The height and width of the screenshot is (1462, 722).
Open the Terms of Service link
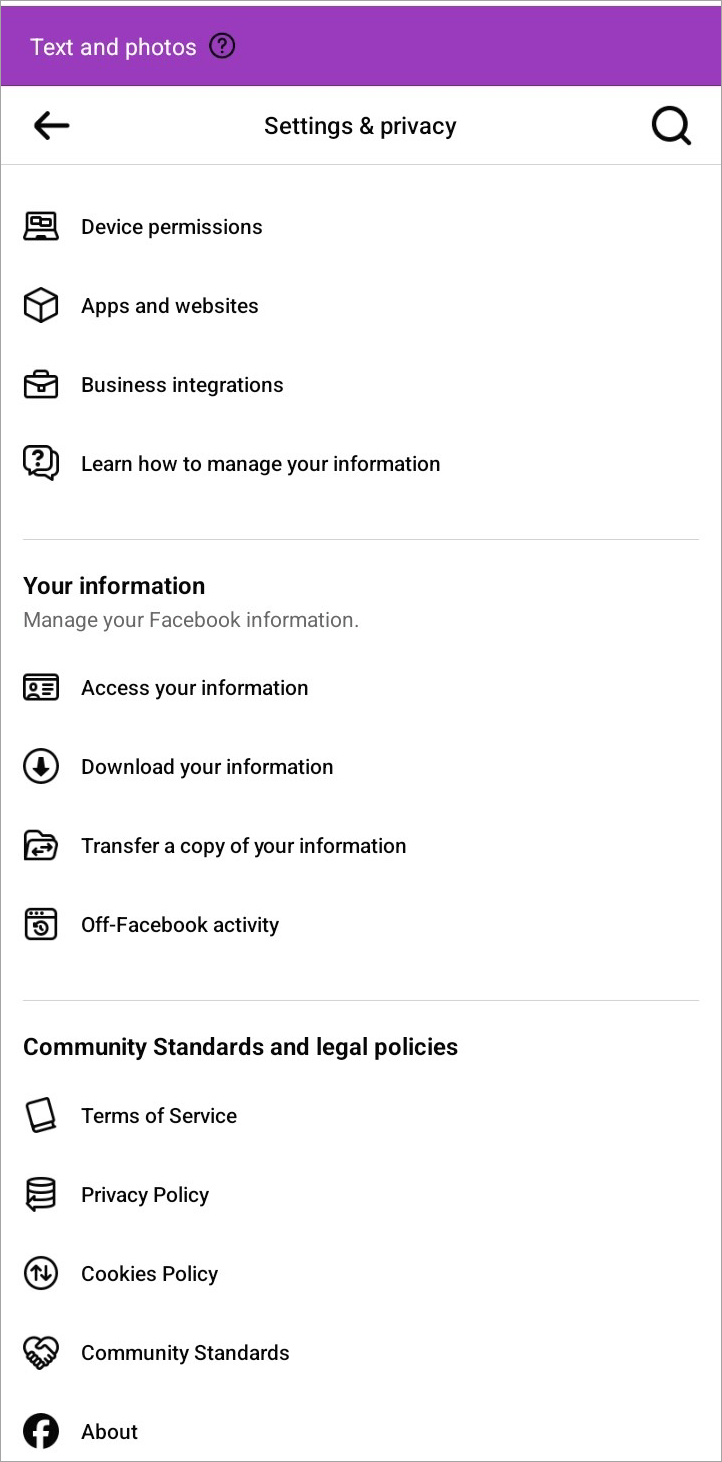159,1116
